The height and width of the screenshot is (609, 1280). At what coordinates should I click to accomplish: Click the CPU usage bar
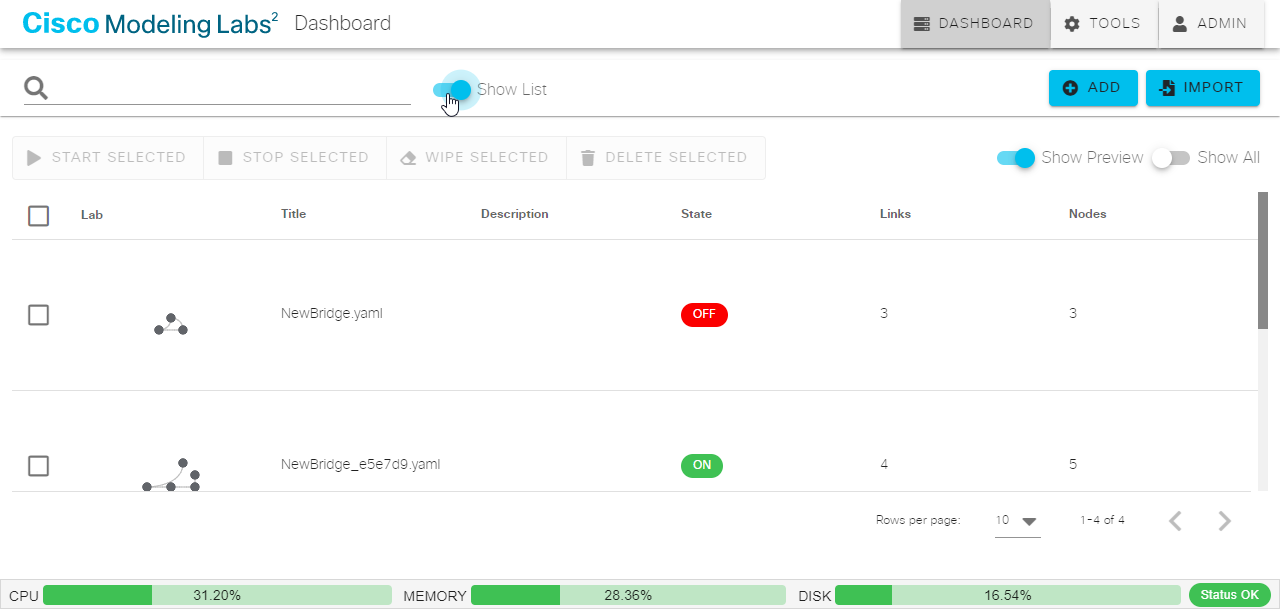point(217,595)
